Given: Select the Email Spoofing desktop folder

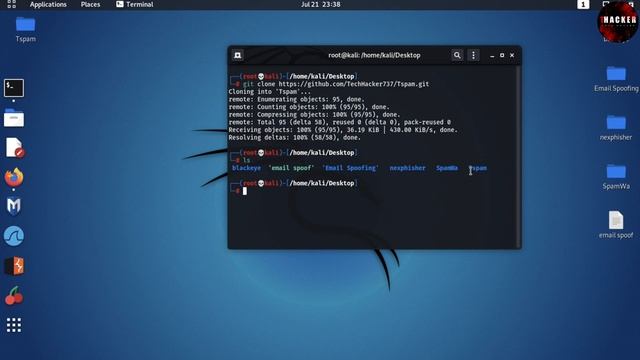Looking at the screenshot, I should point(616,79).
